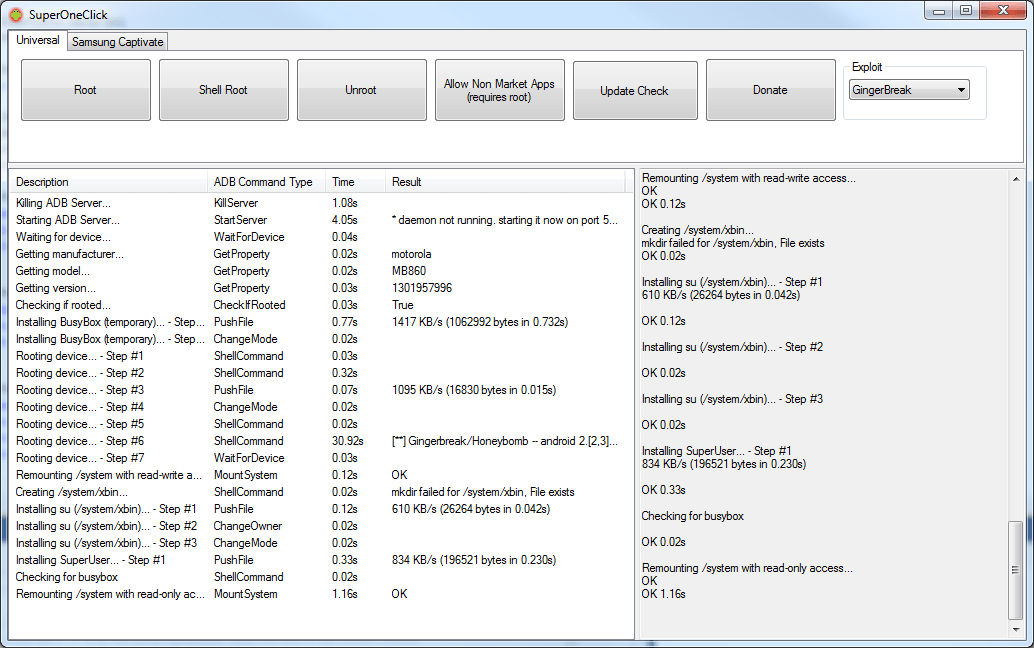Click the ADB Command Type column header
1034x648 pixels.
(263, 182)
